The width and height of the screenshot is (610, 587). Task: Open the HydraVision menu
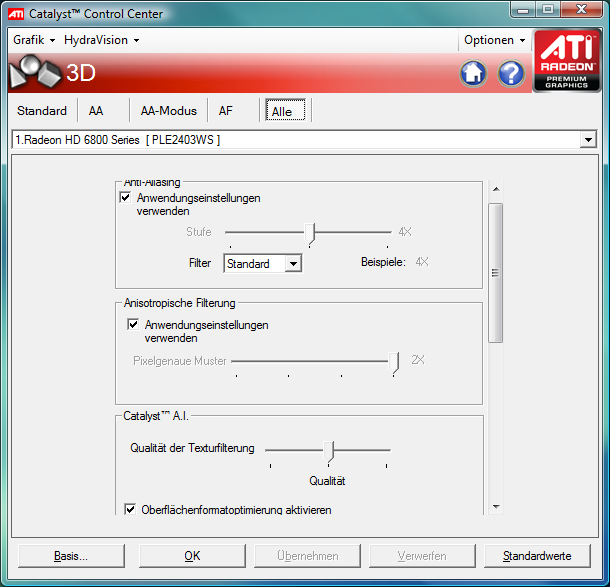tap(102, 40)
